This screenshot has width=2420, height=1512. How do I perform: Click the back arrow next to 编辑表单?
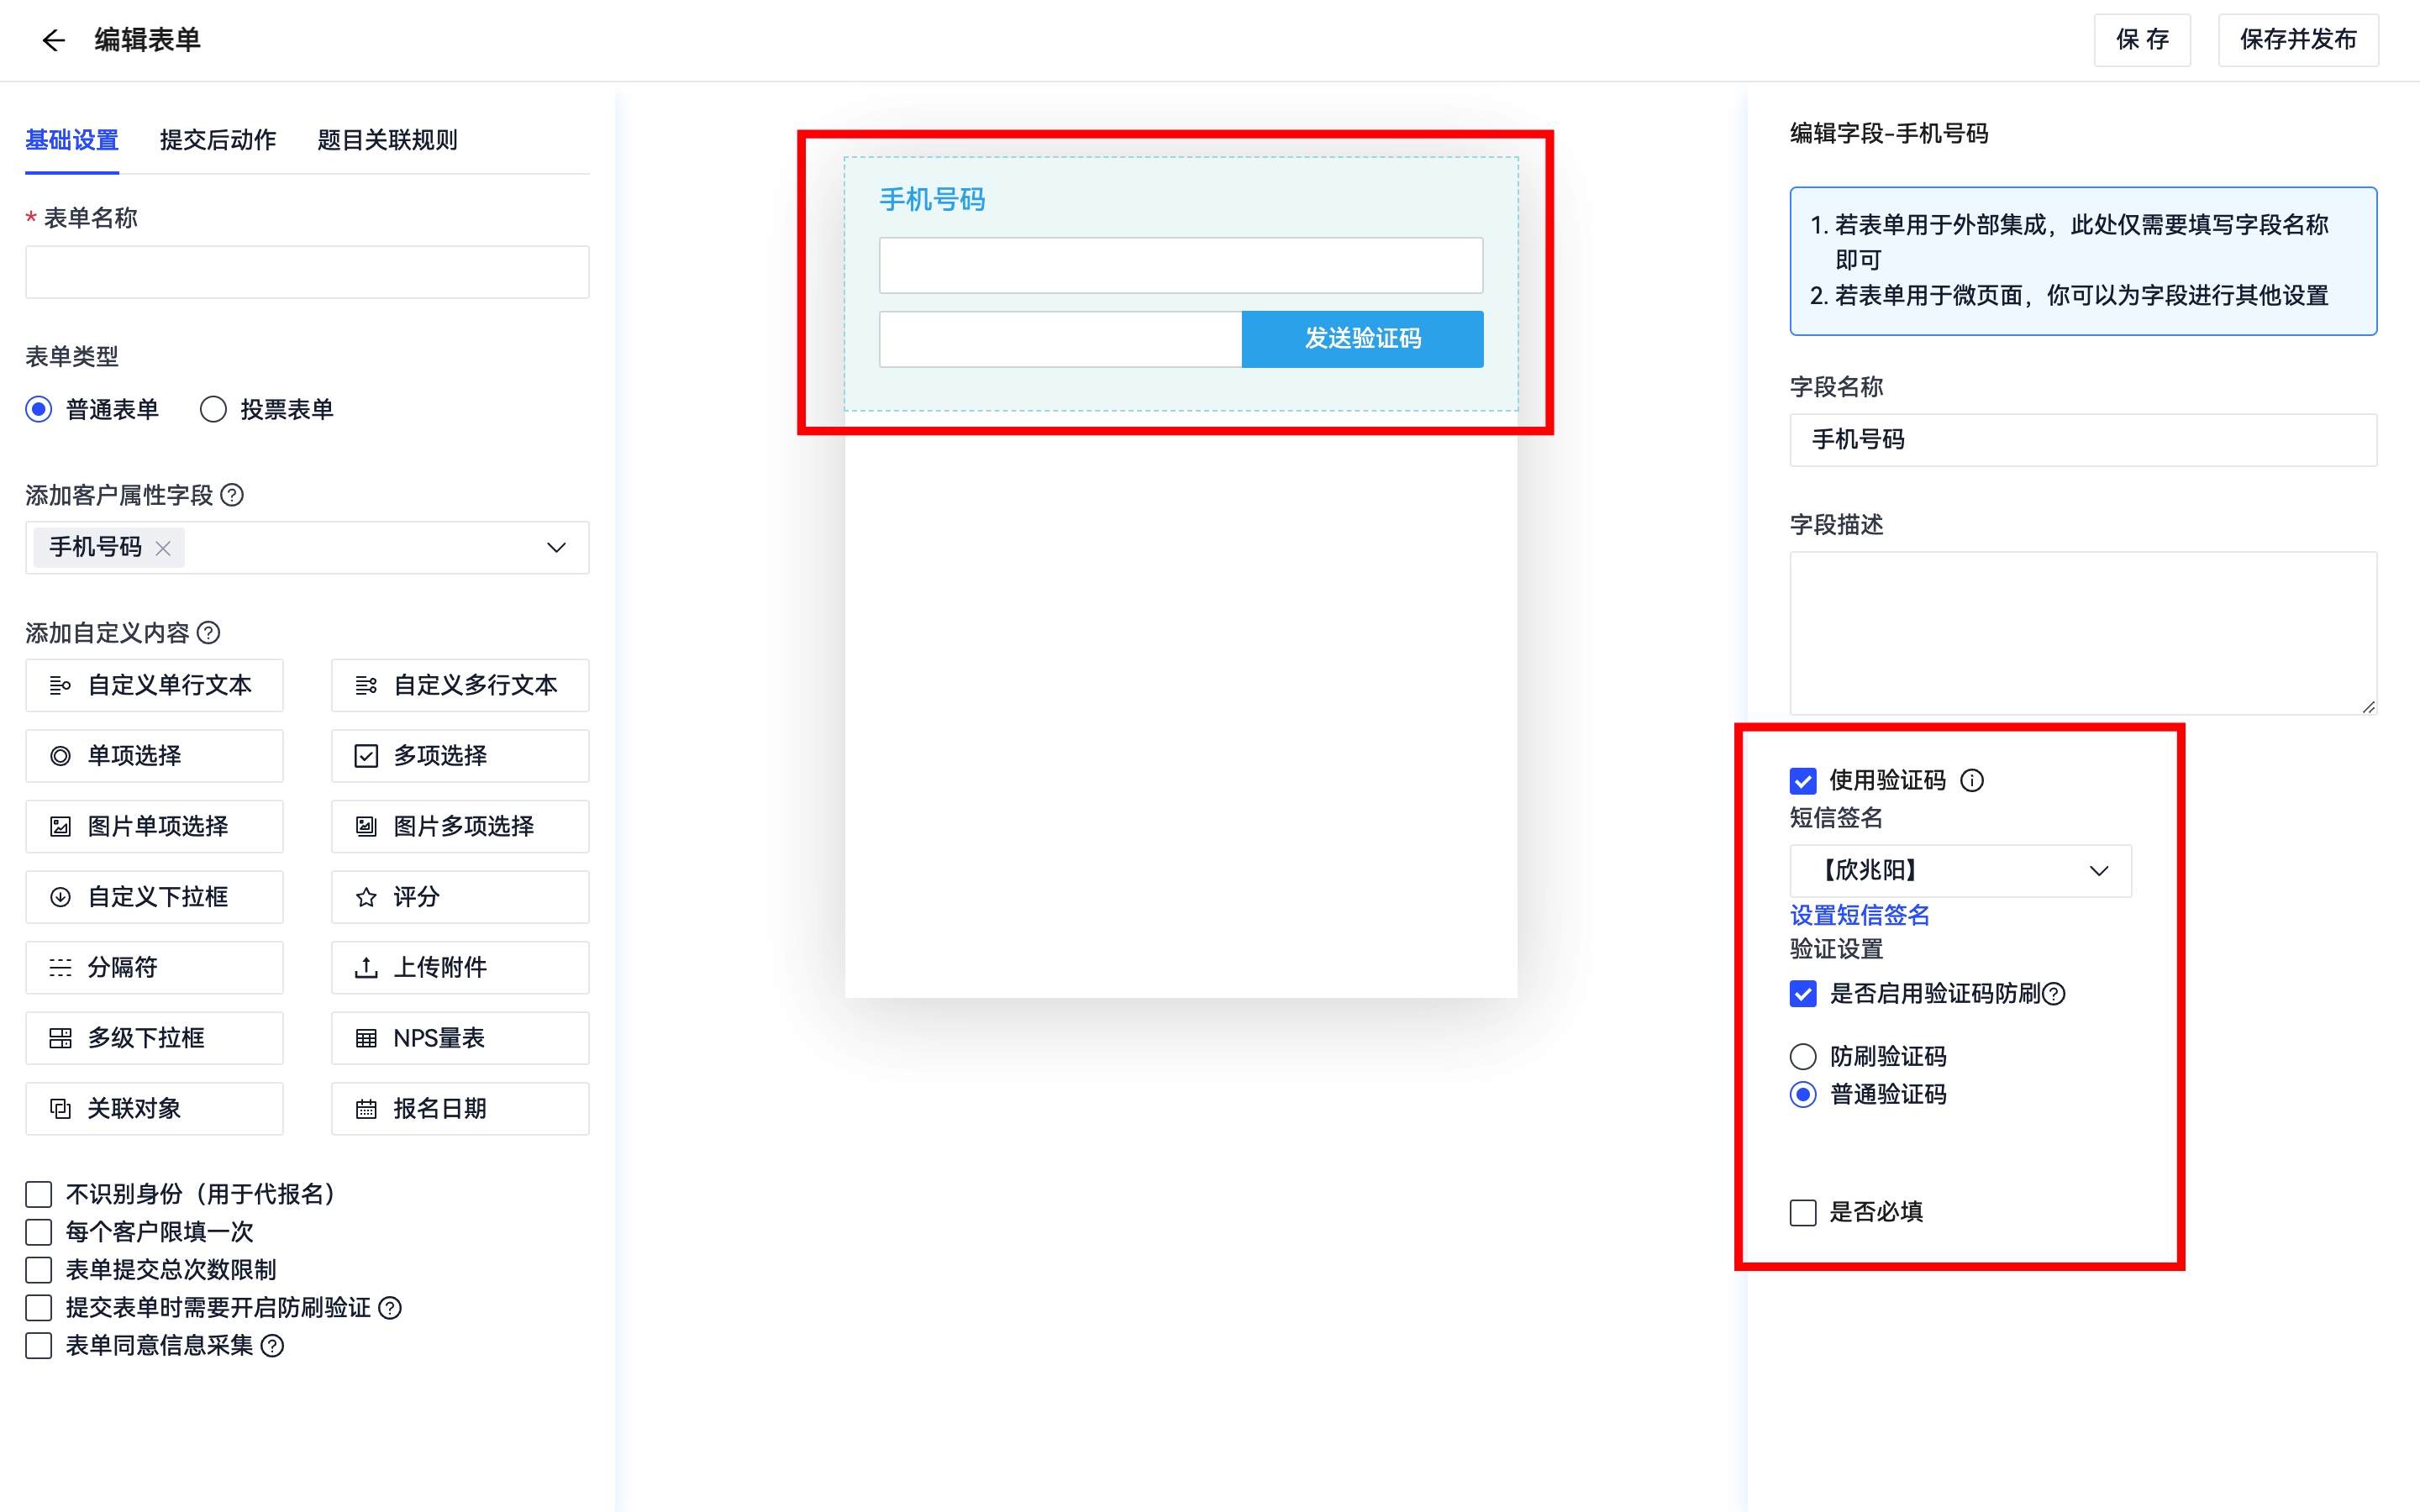coord(53,40)
